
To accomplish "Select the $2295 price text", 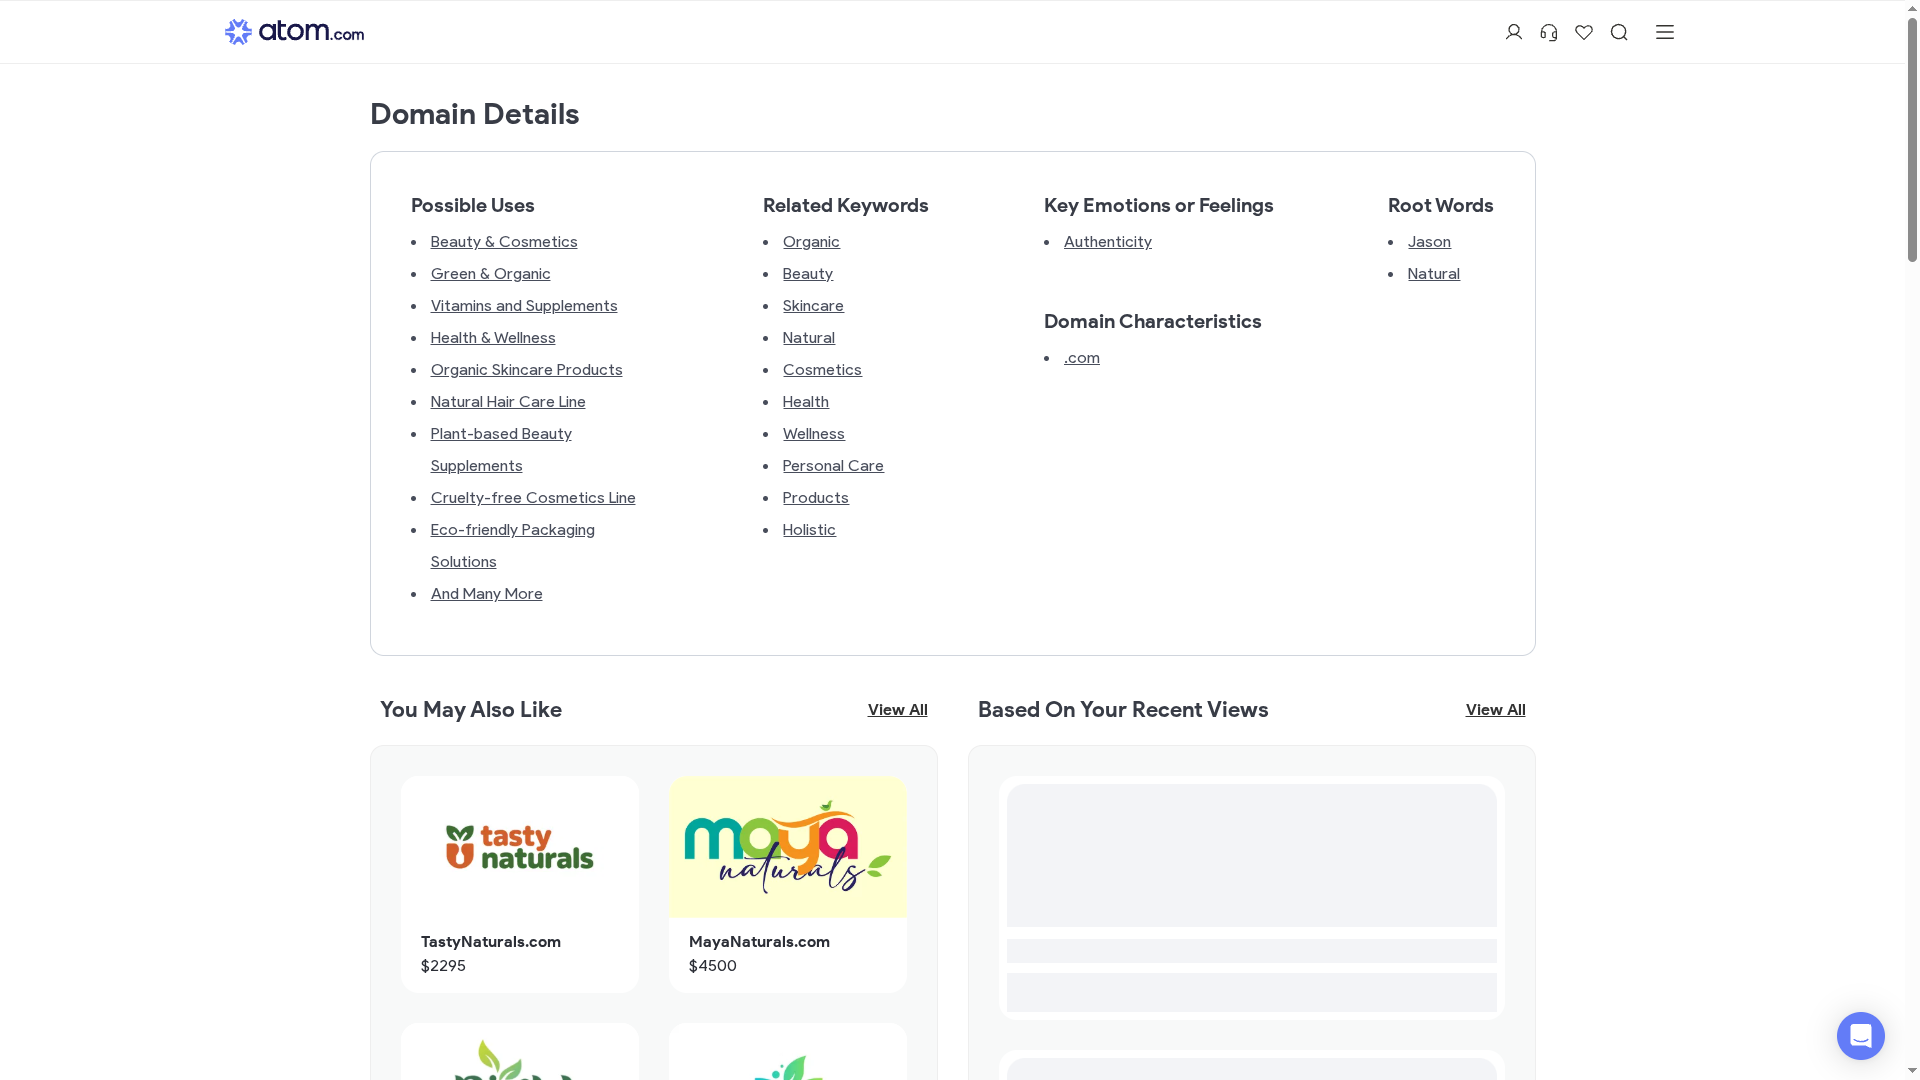I will tap(443, 966).
